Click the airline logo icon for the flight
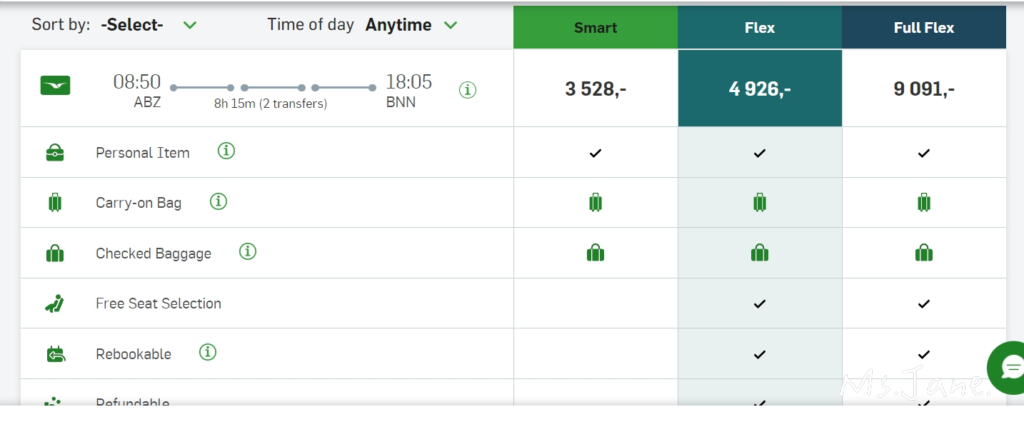 pos(55,86)
